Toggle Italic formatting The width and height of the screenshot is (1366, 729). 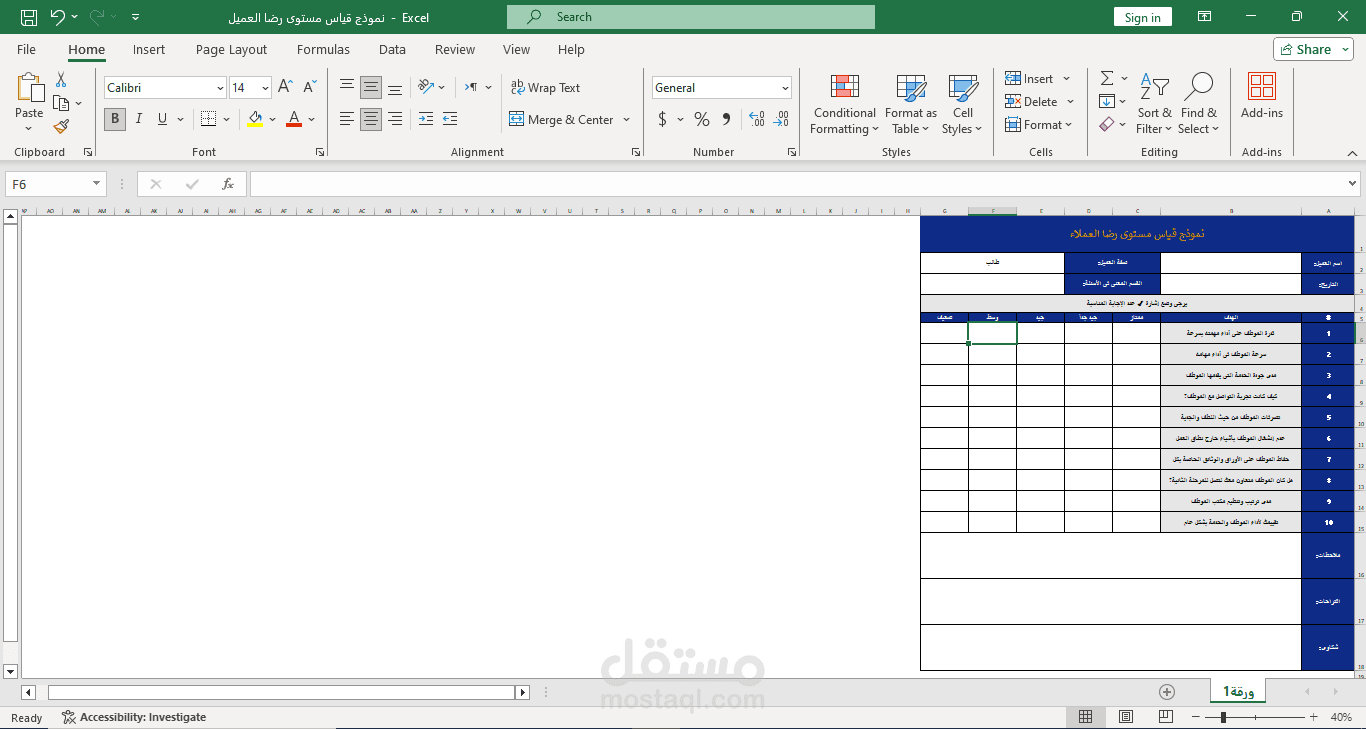[x=138, y=119]
